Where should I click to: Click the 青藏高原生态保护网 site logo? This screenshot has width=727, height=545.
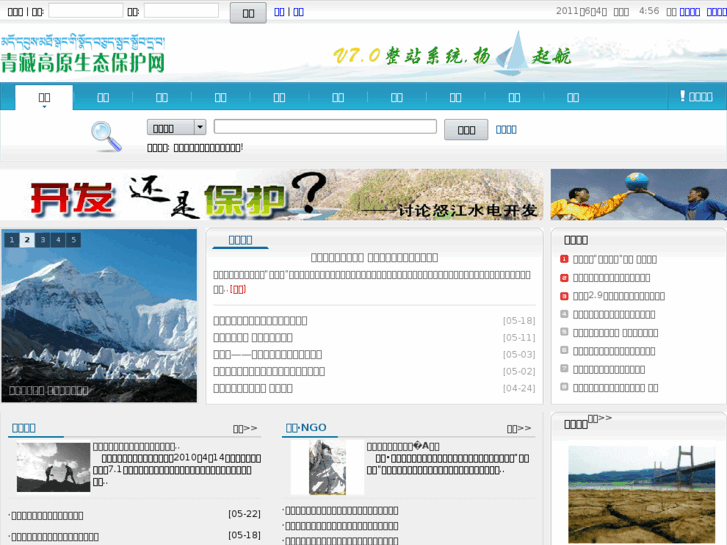83,54
